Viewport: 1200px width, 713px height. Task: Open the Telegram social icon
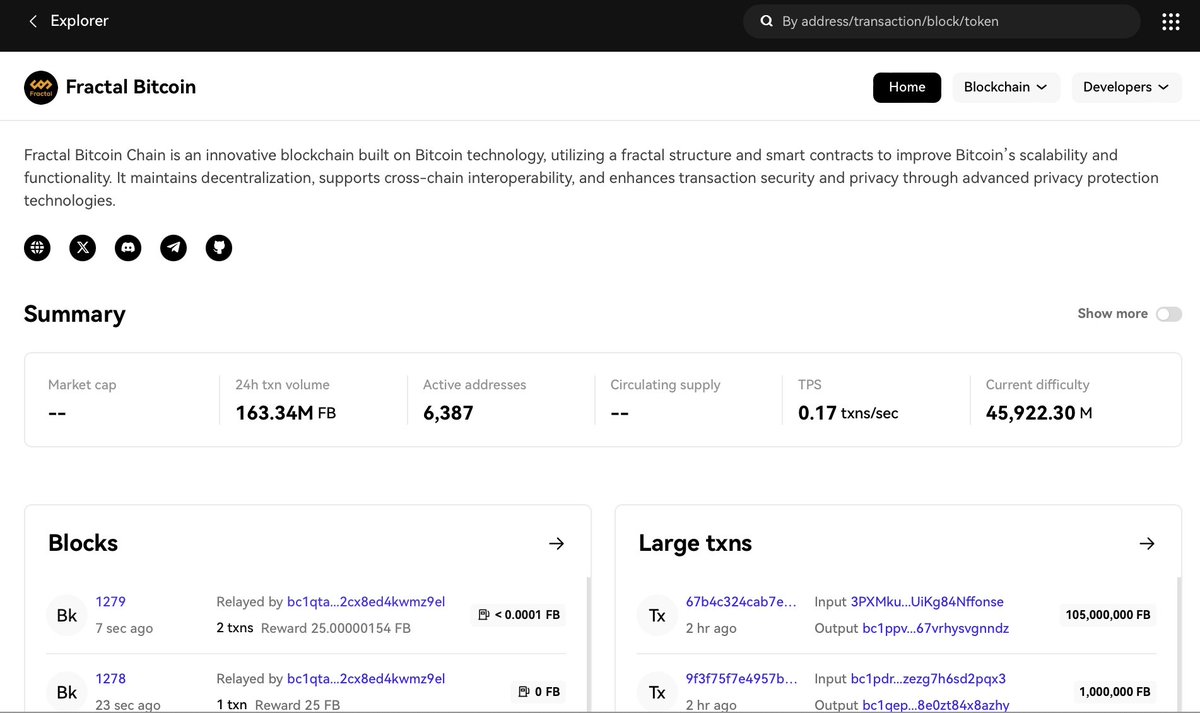[x=174, y=248]
